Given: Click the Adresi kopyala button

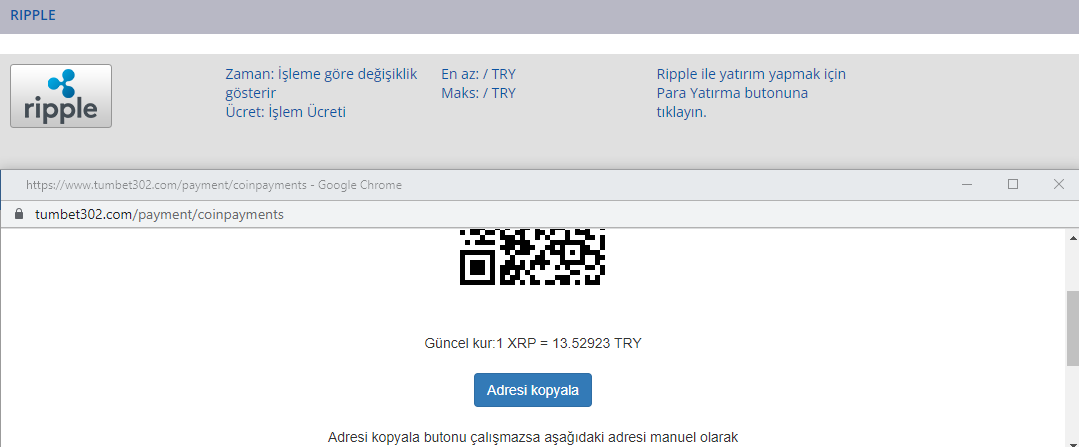Looking at the screenshot, I should 533,390.
